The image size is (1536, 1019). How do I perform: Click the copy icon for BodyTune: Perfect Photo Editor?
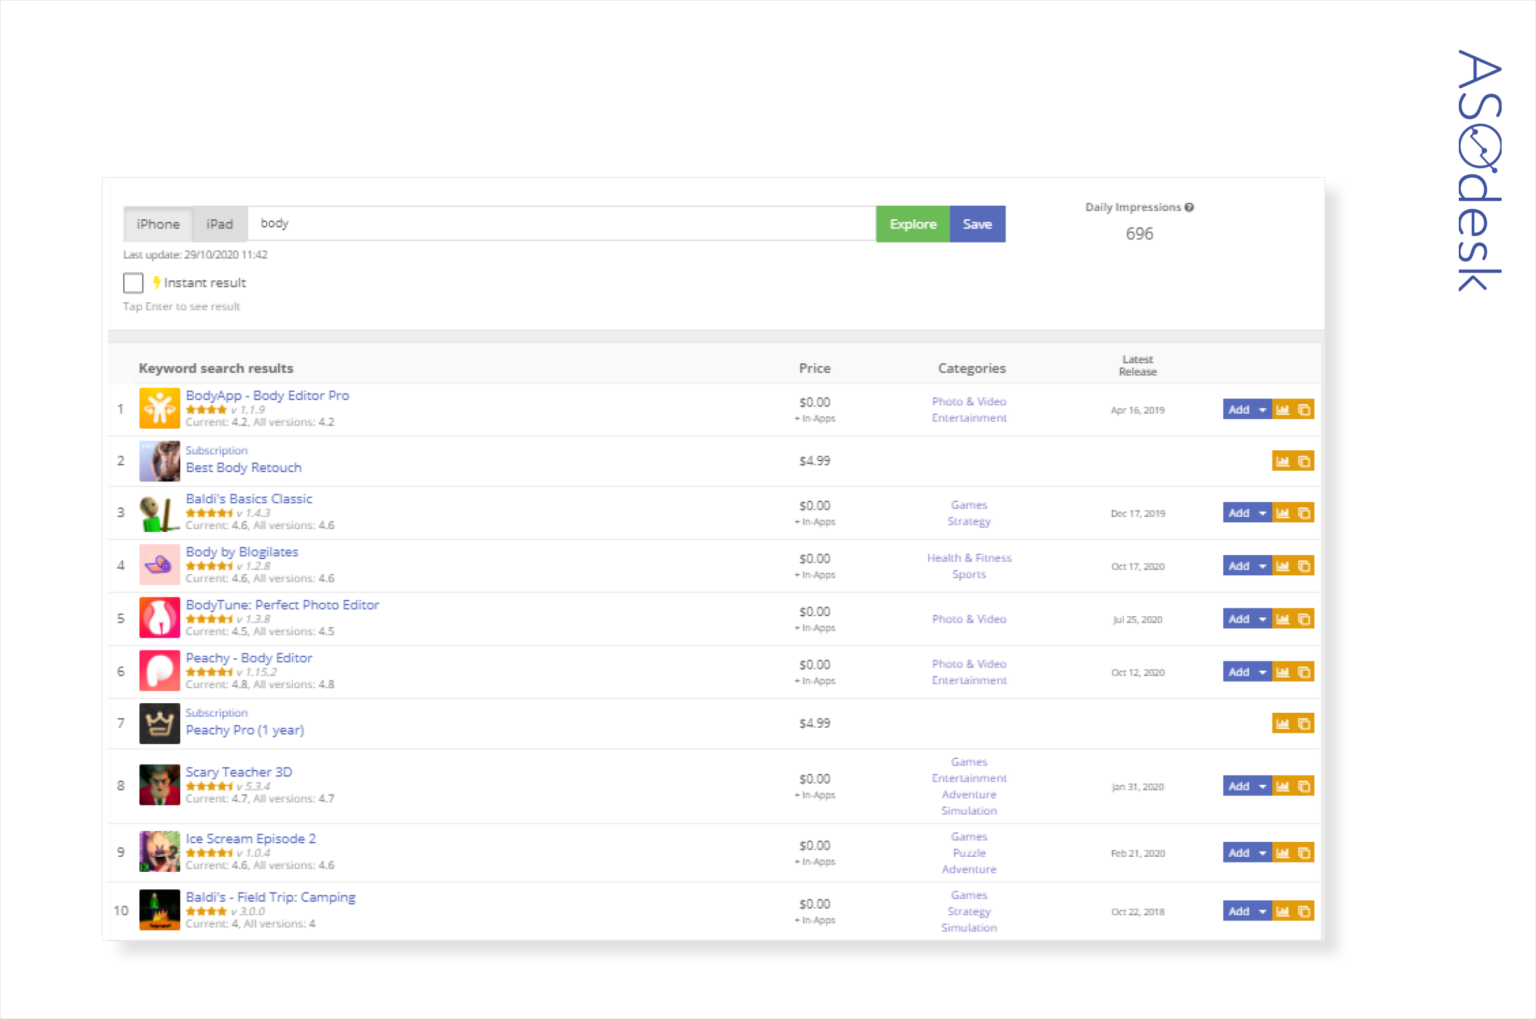click(x=1305, y=618)
